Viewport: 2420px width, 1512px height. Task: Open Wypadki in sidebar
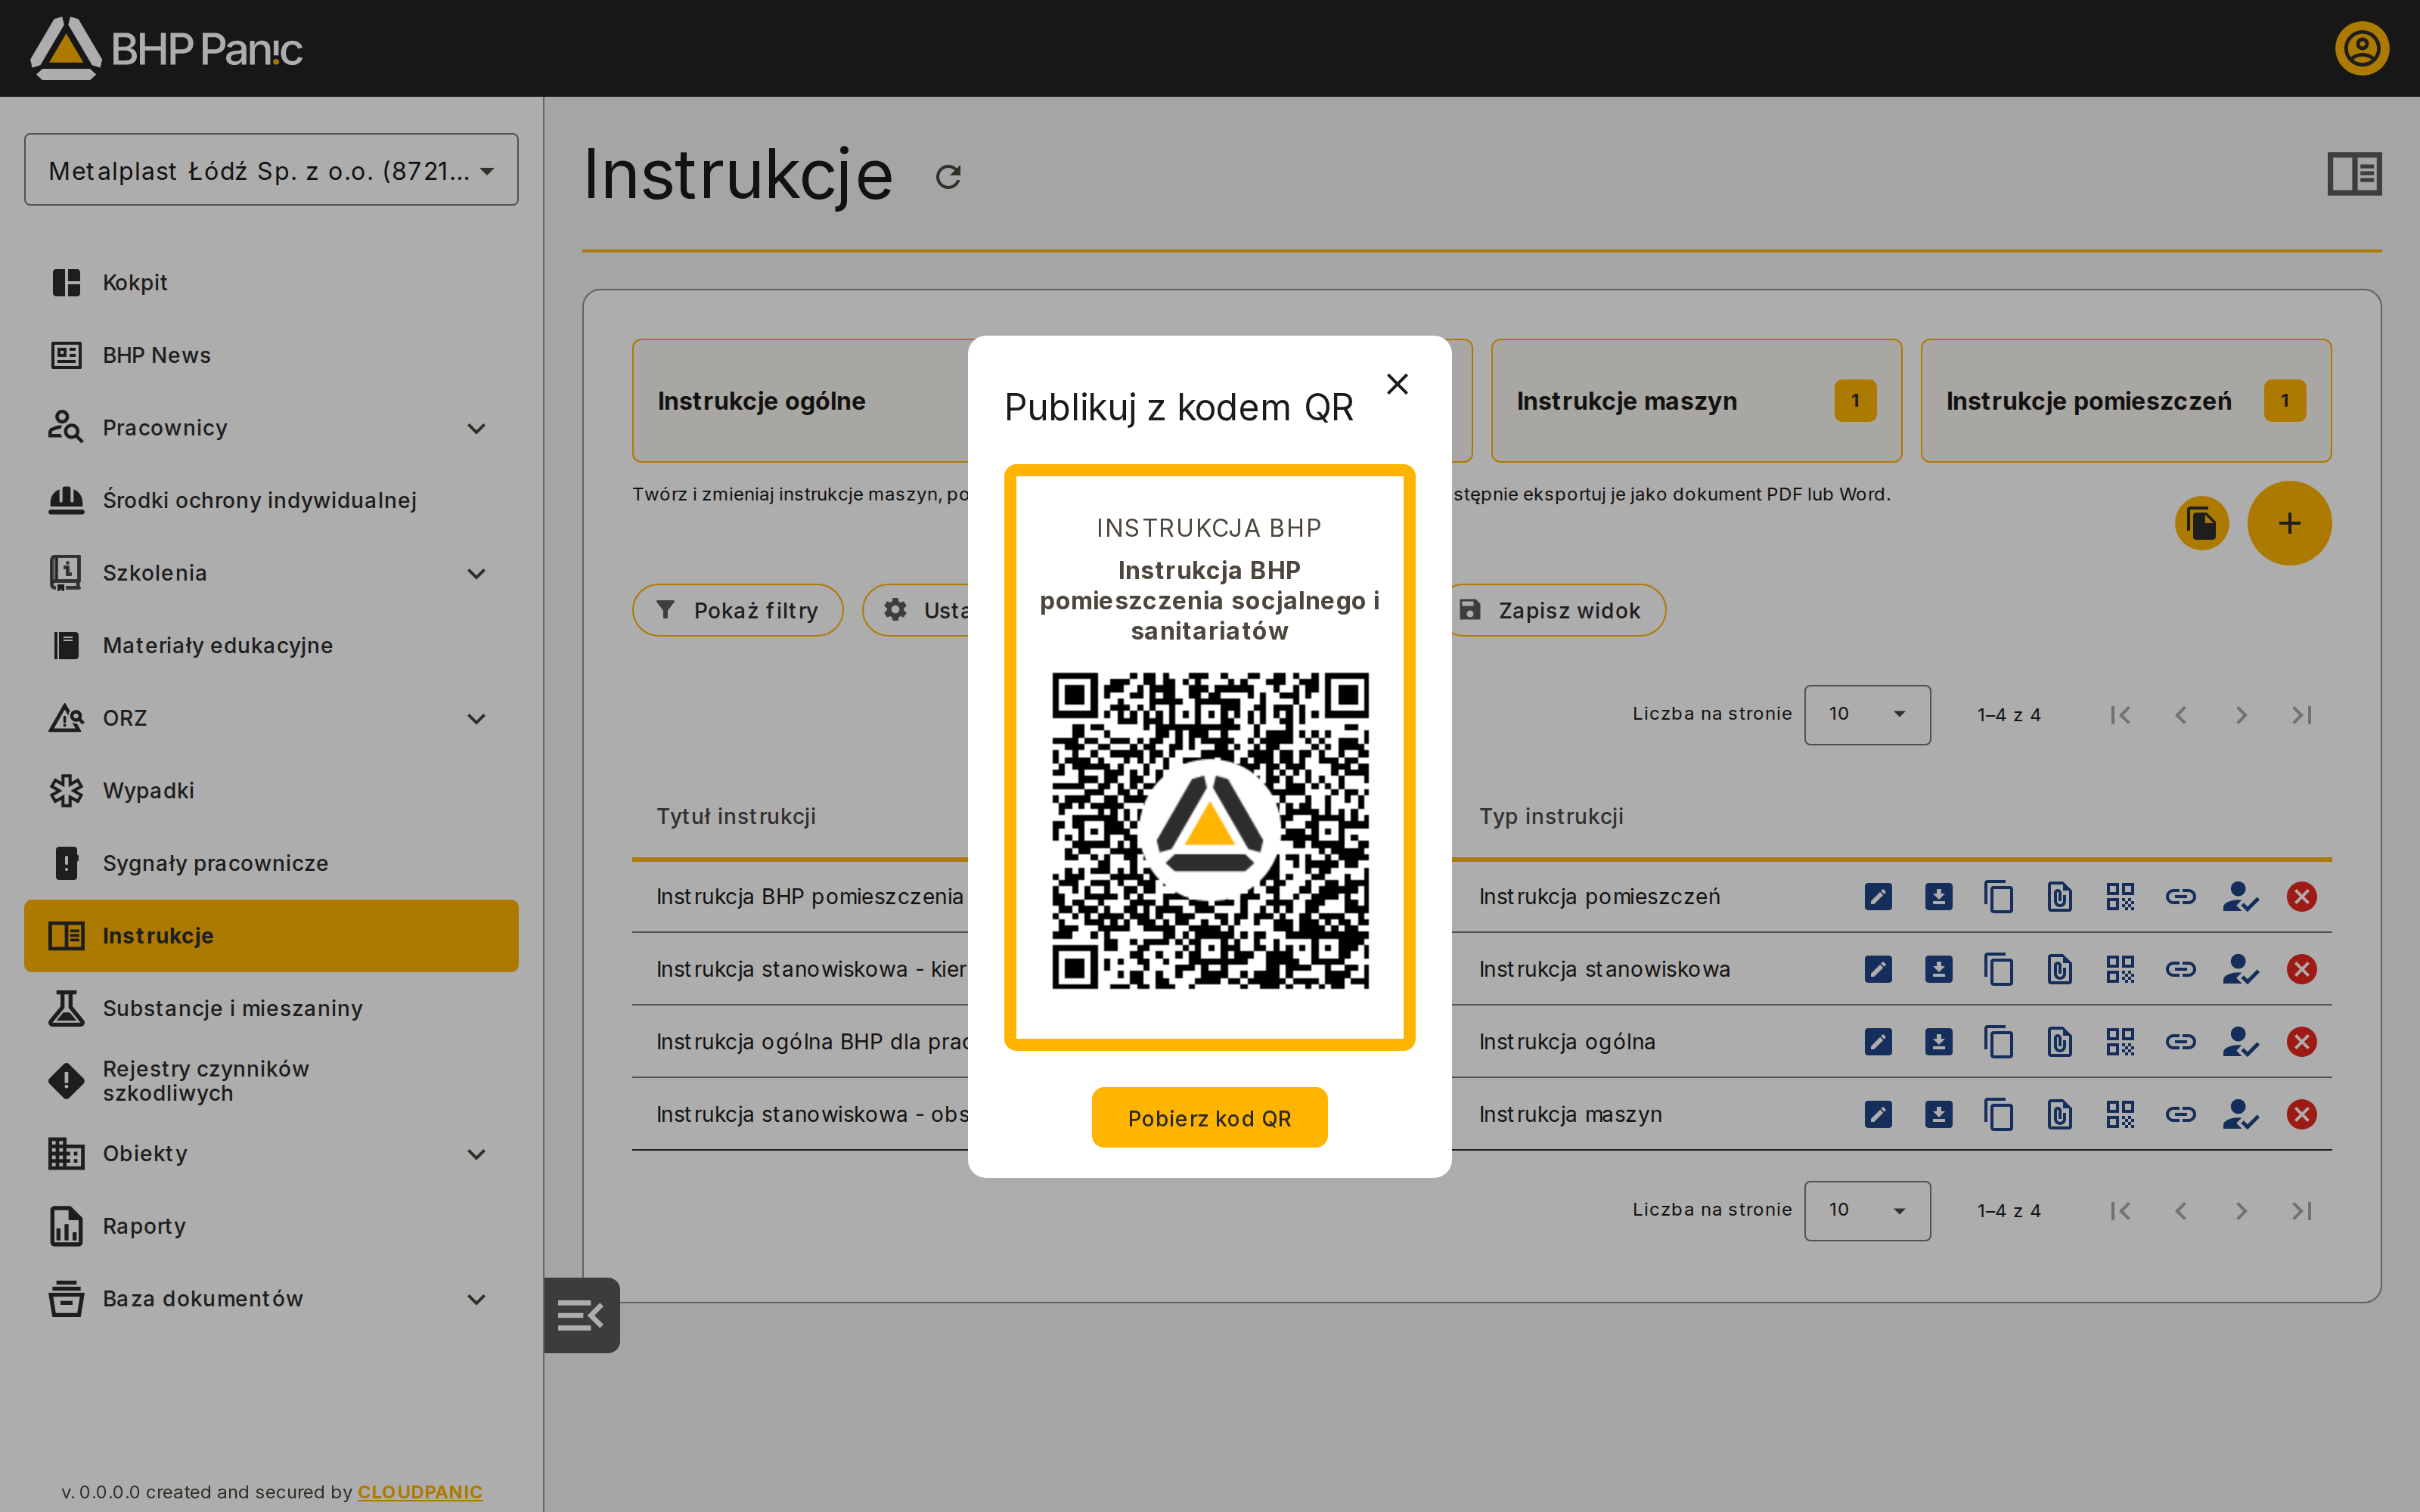click(271, 790)
